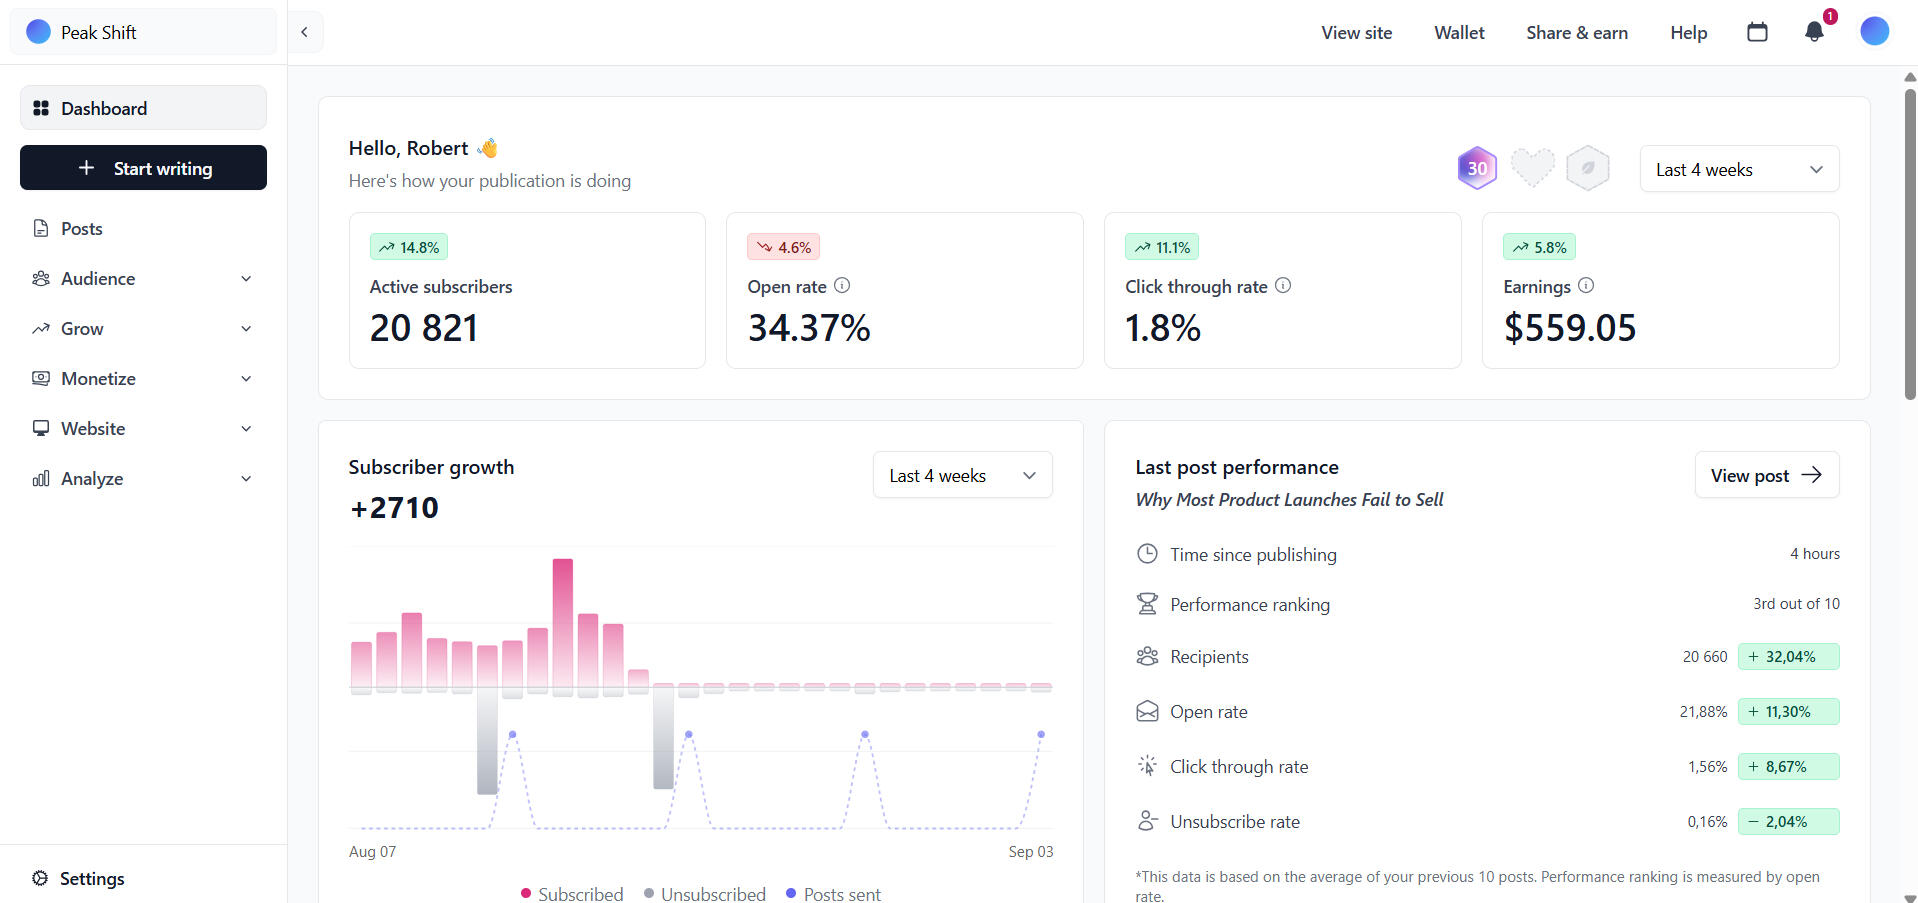Open the overview Last 4 weeks dropdown
Viewport: 1918px width, 903px height.
(x=1739, y=169)
